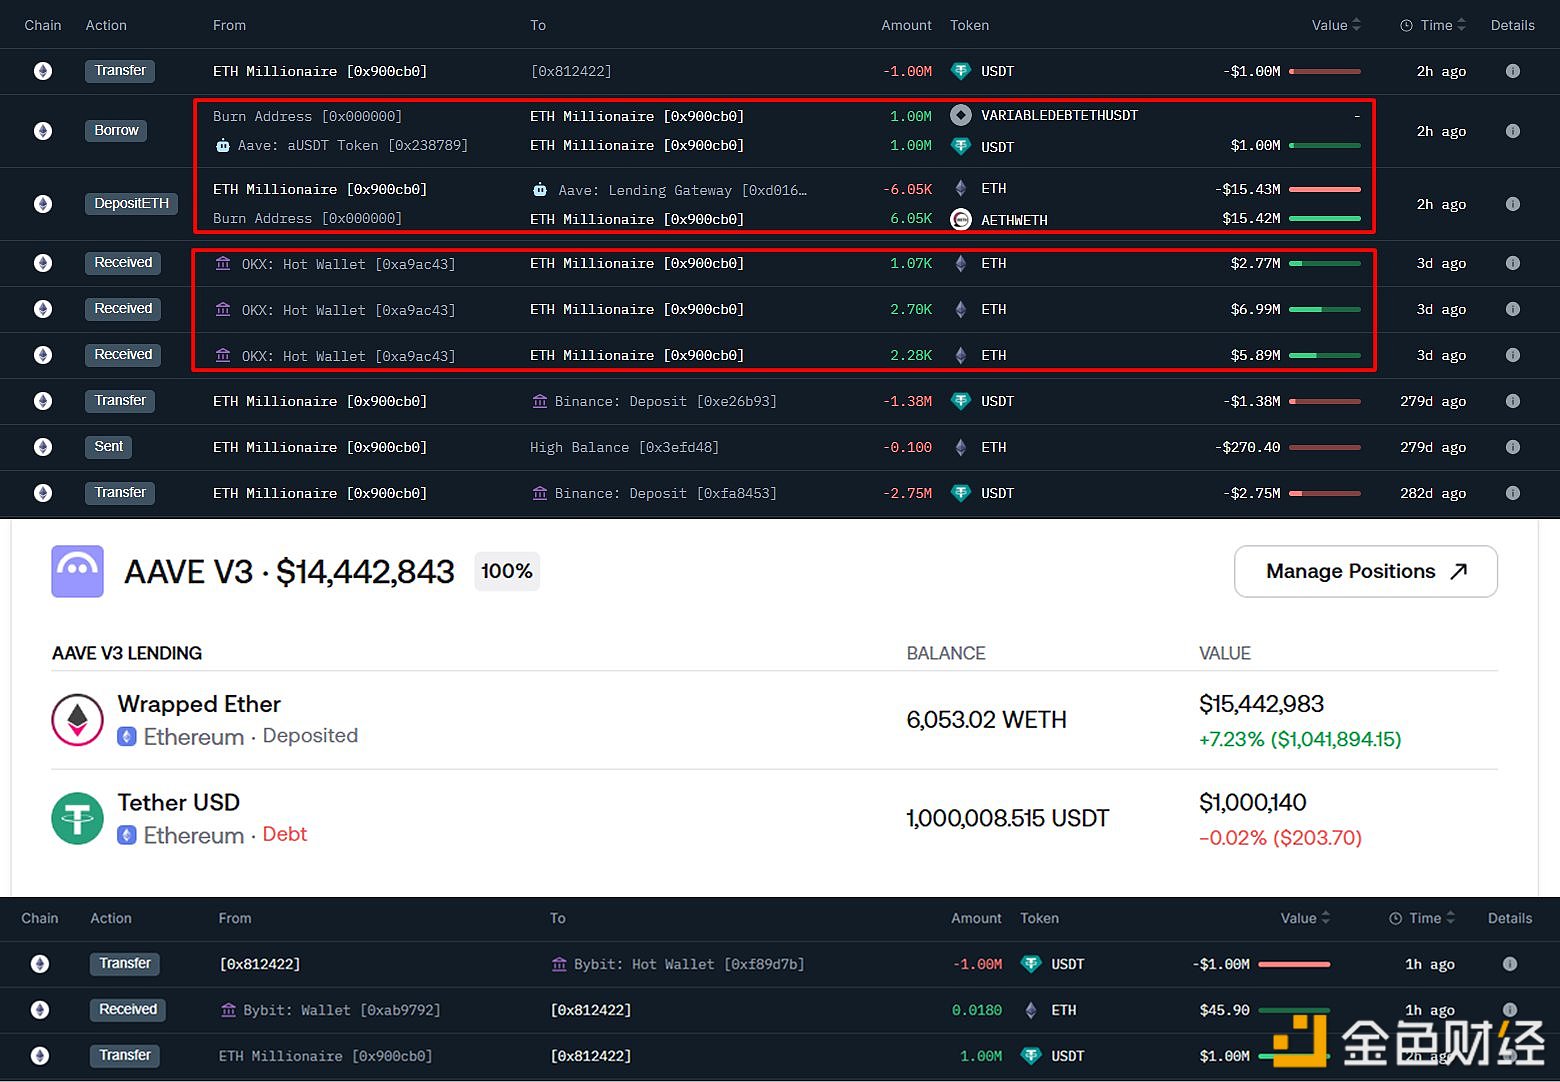Click Received tag in 2.70K ETH row

tap(123, 309)
